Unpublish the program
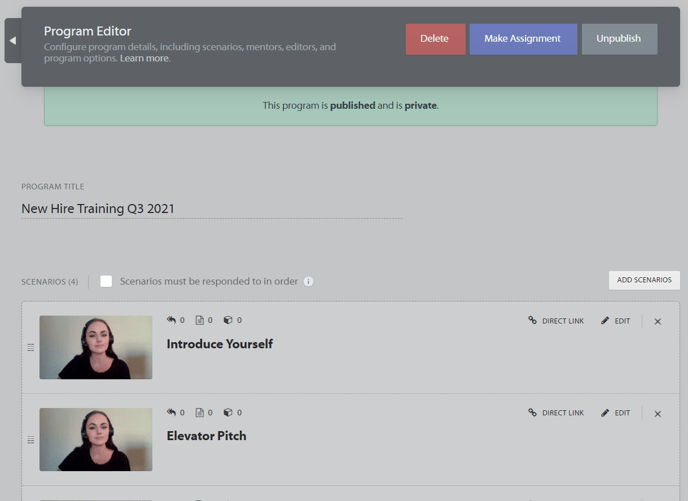 619,39
